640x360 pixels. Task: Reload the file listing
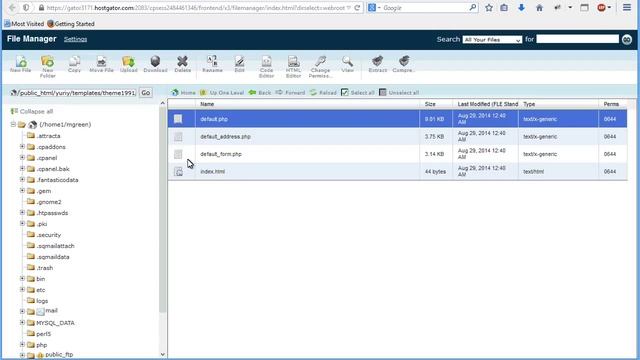pos(323,93)
